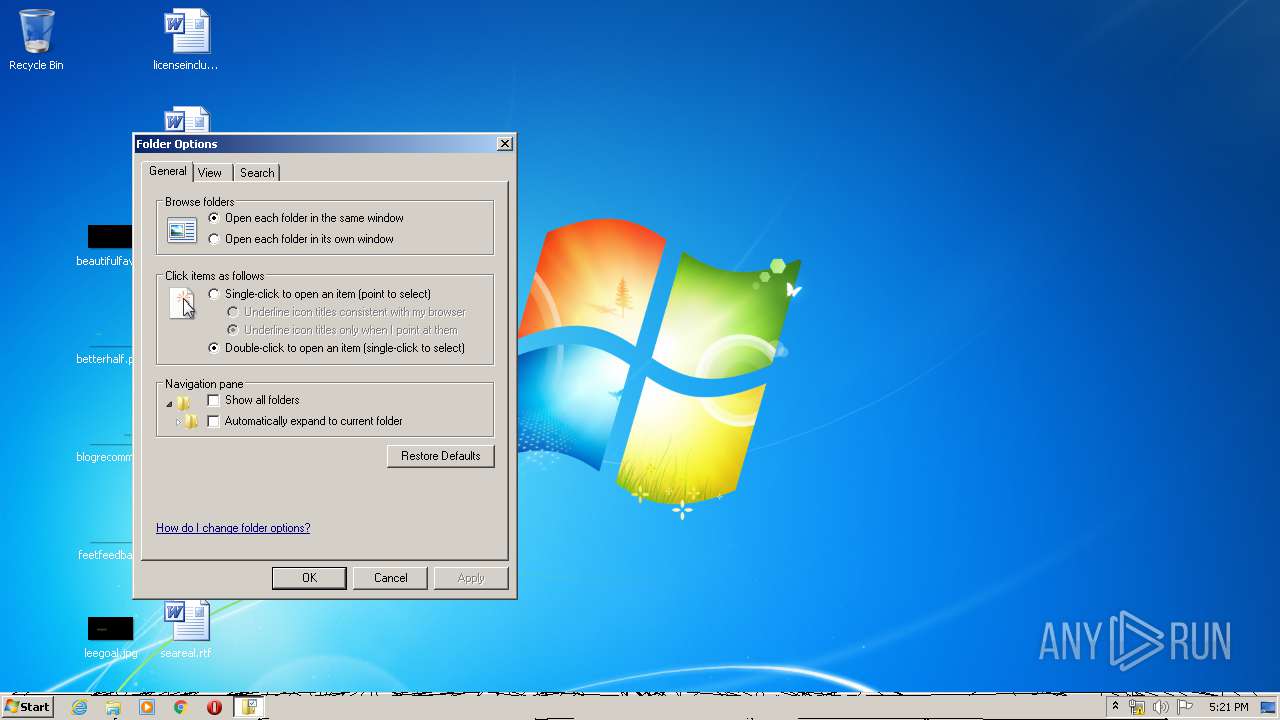
Task: Open How do I change folder options link
Action: (233, 528)
